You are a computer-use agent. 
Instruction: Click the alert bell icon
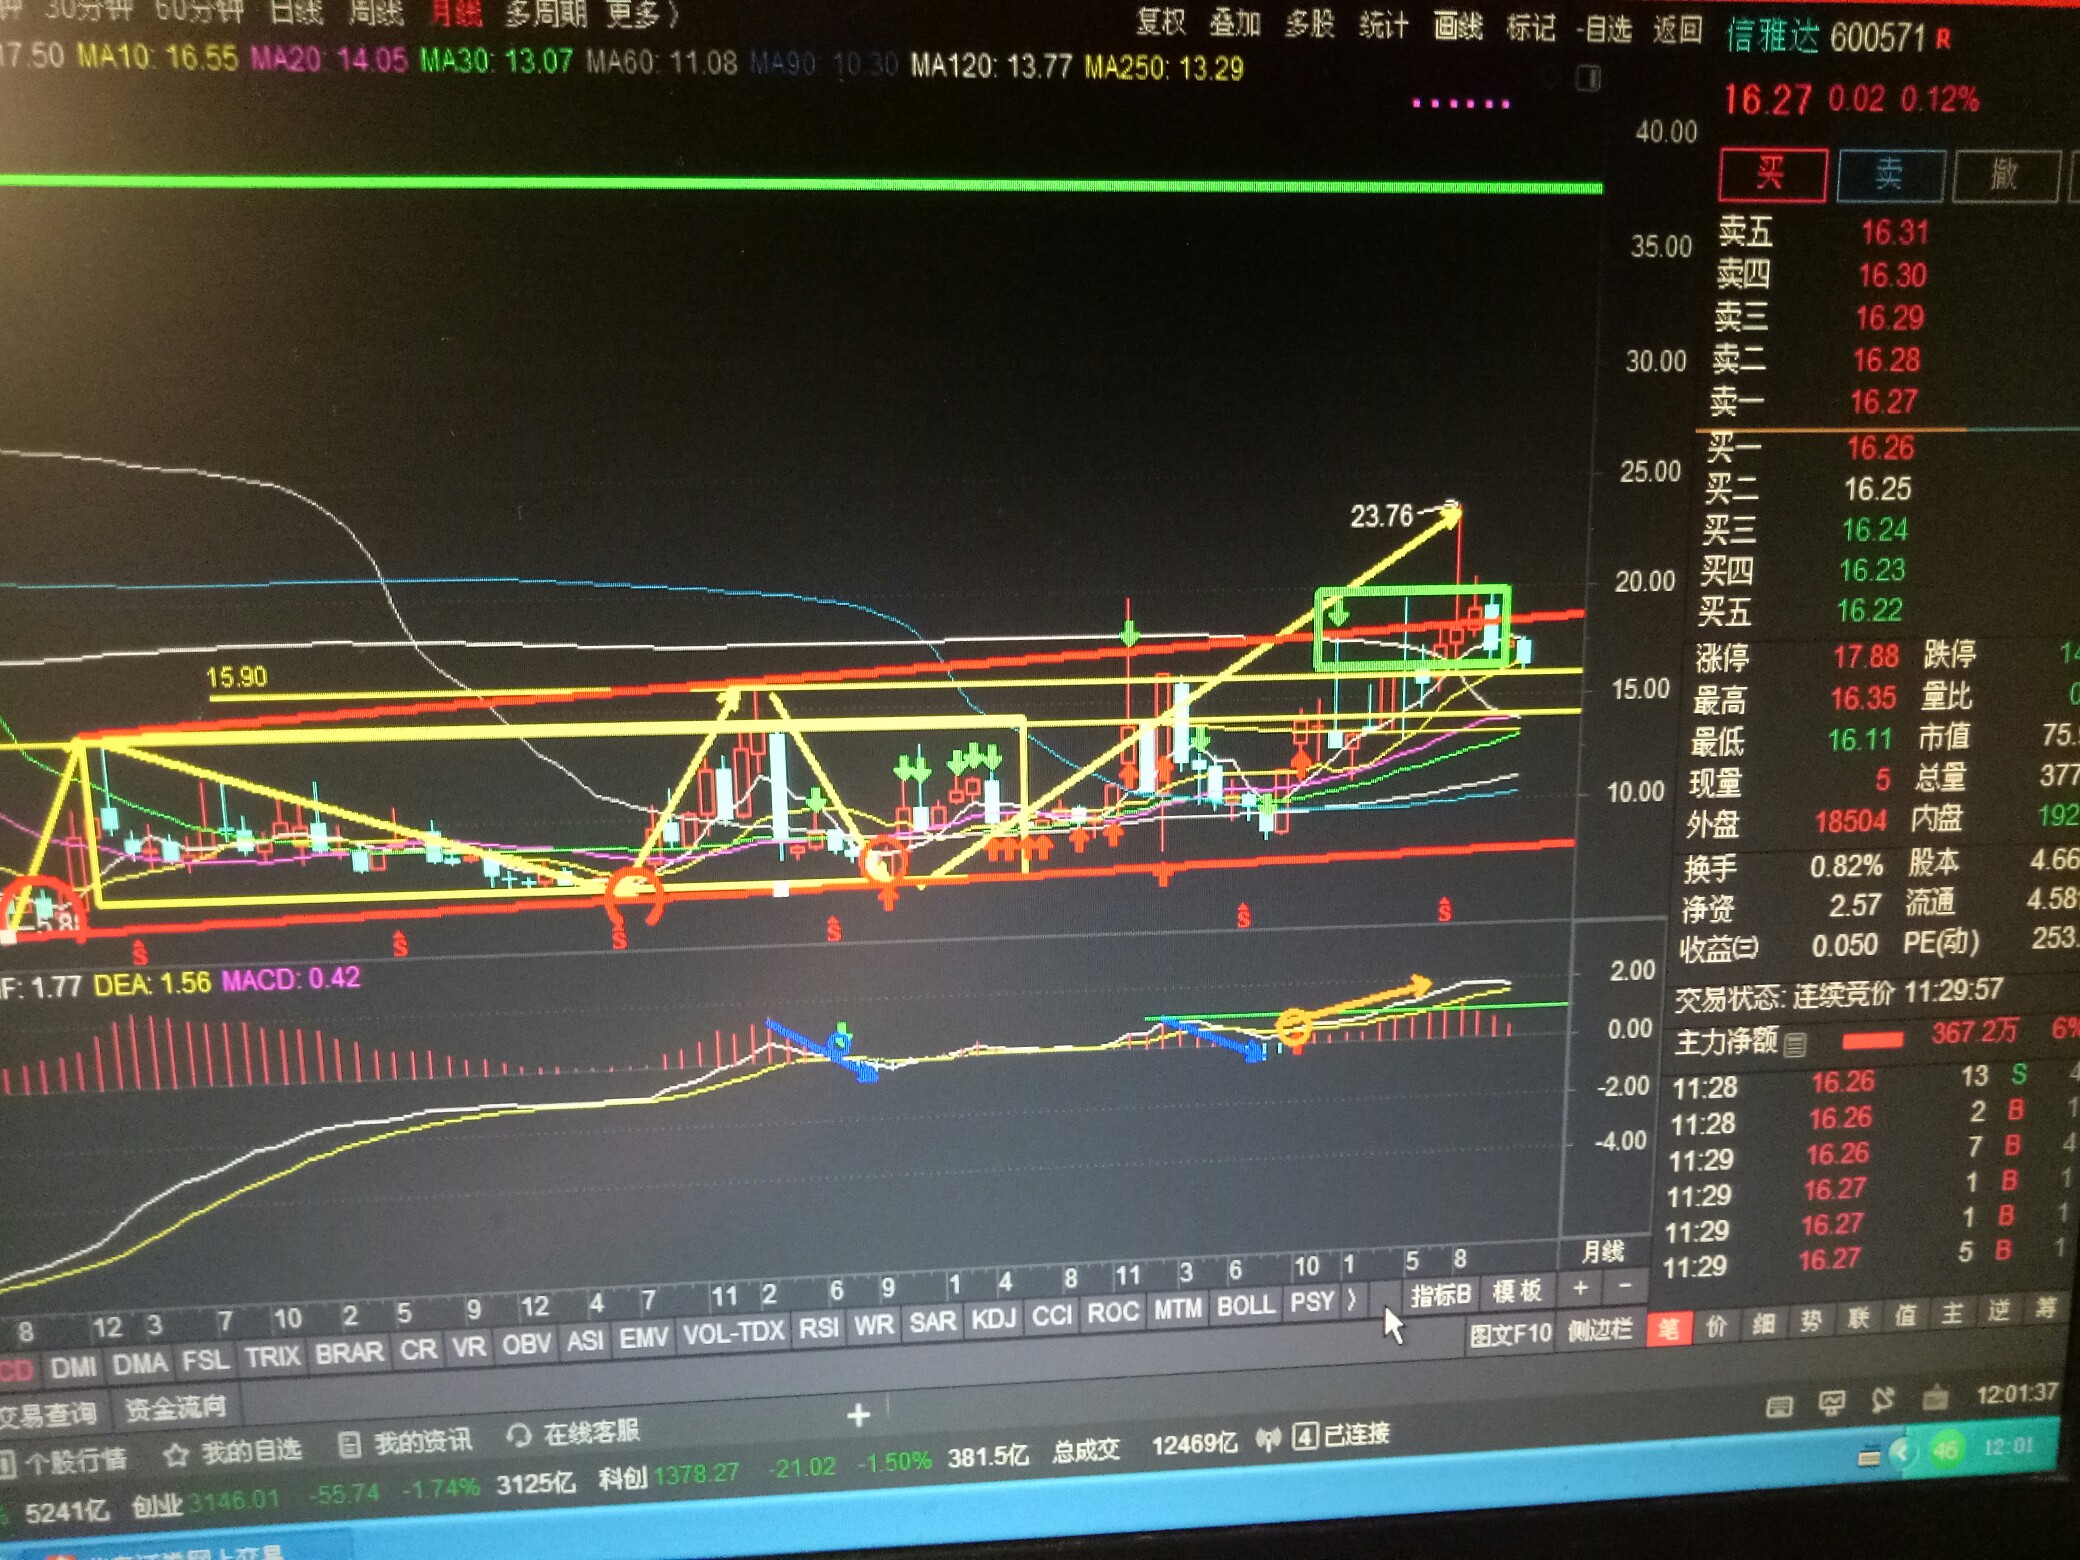click(x=1882, y=1401)
